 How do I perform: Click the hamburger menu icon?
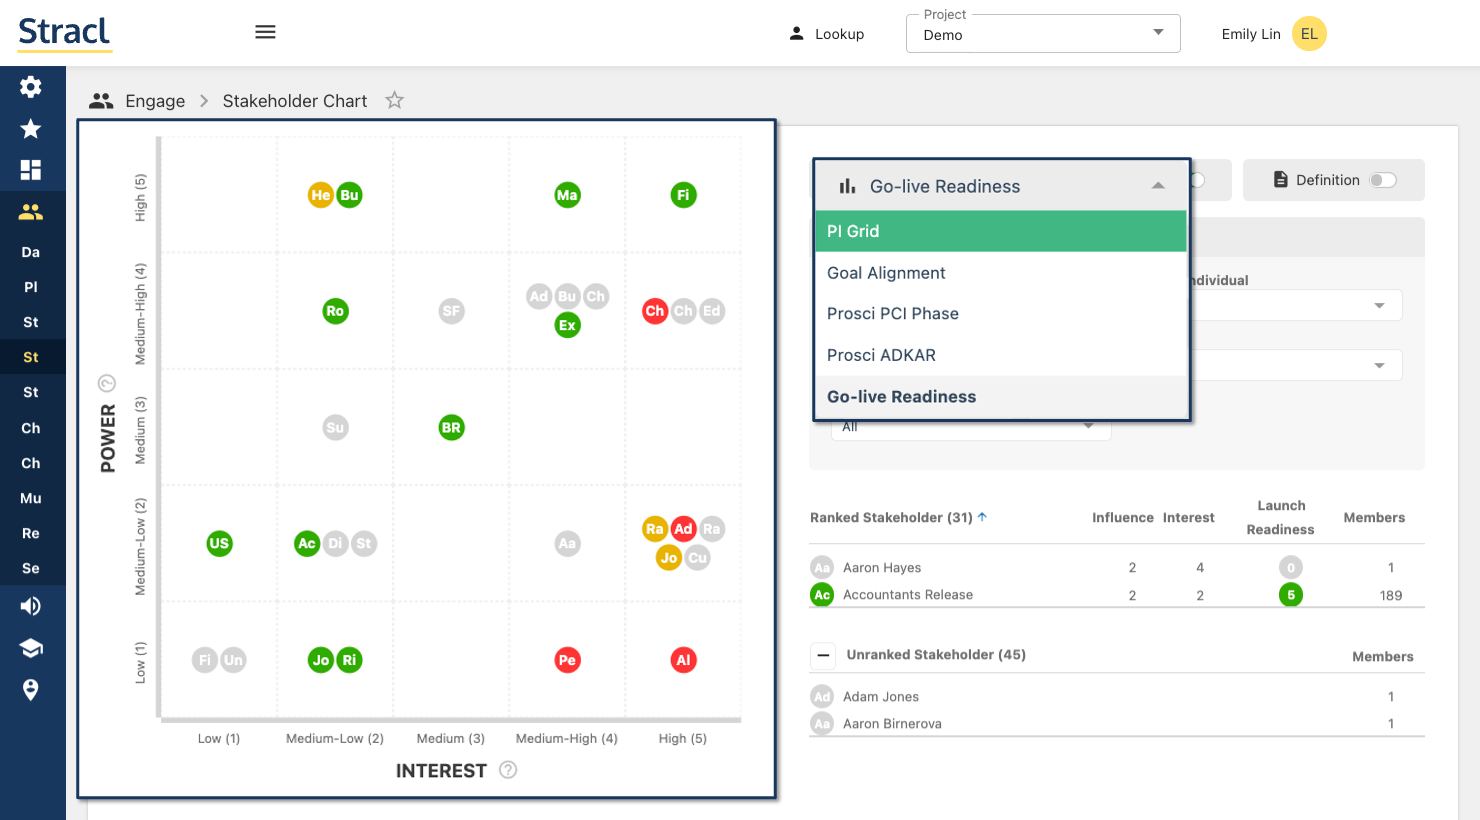[x=265, y=32]
